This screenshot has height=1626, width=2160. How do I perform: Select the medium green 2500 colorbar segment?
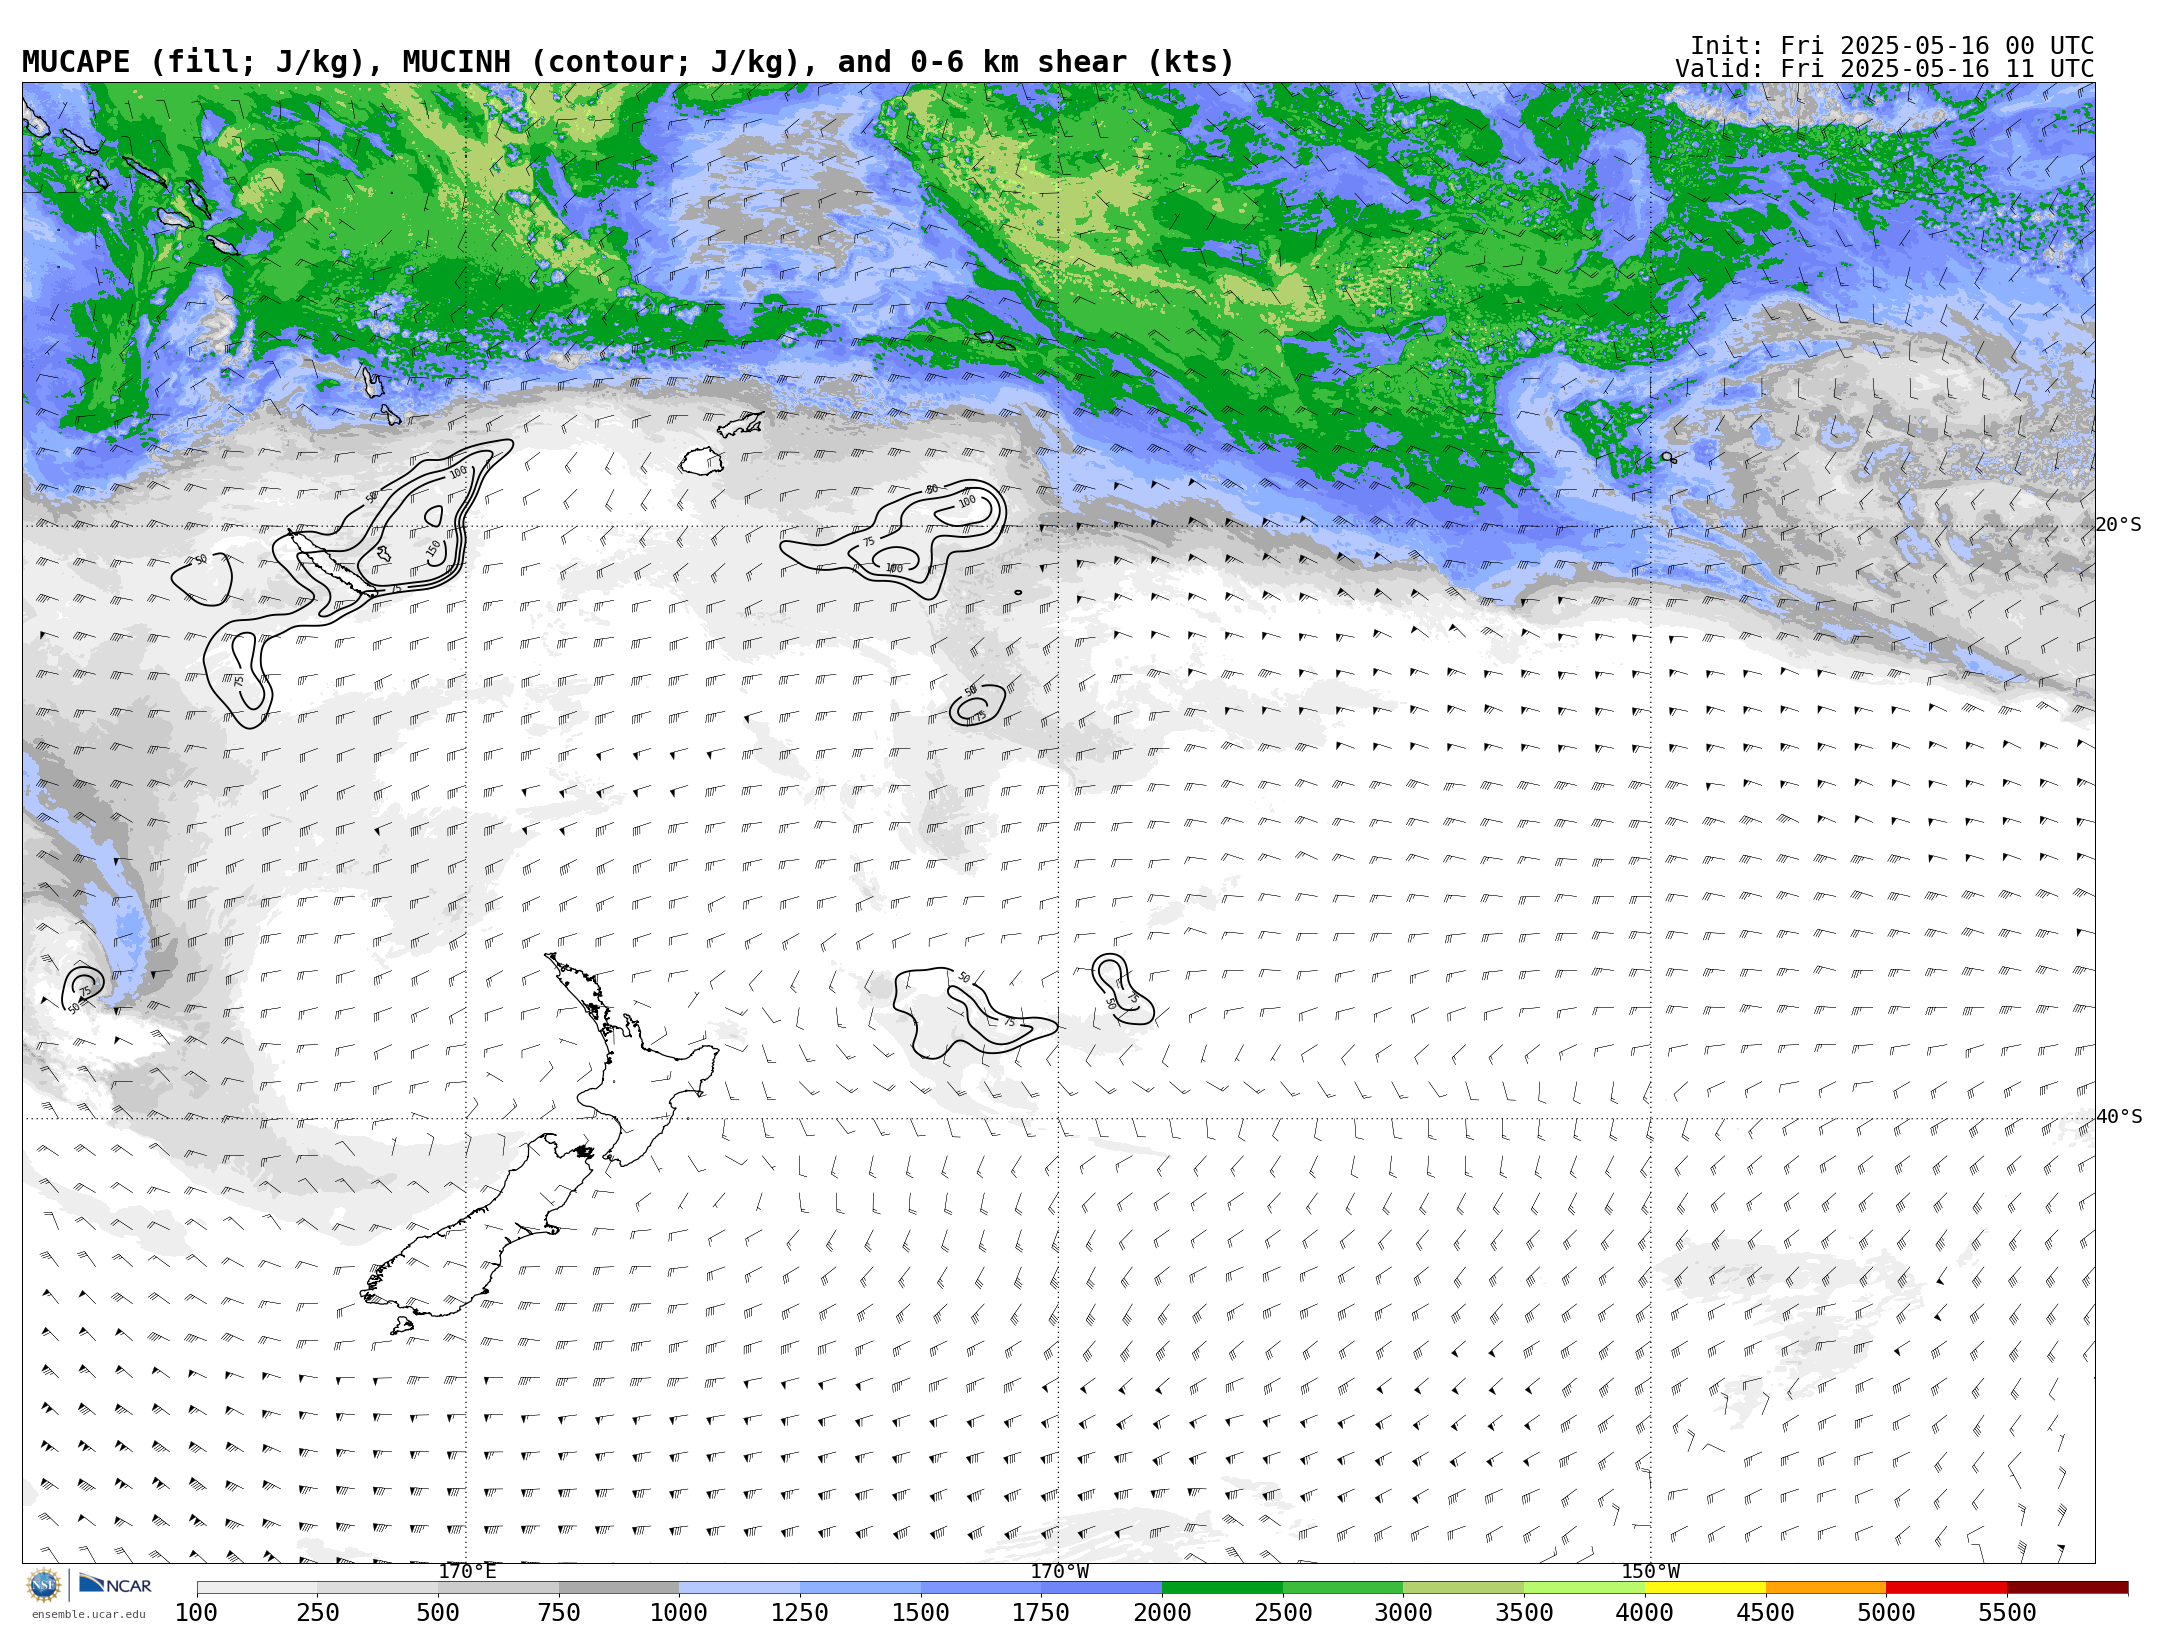tap(1343, 1588)
